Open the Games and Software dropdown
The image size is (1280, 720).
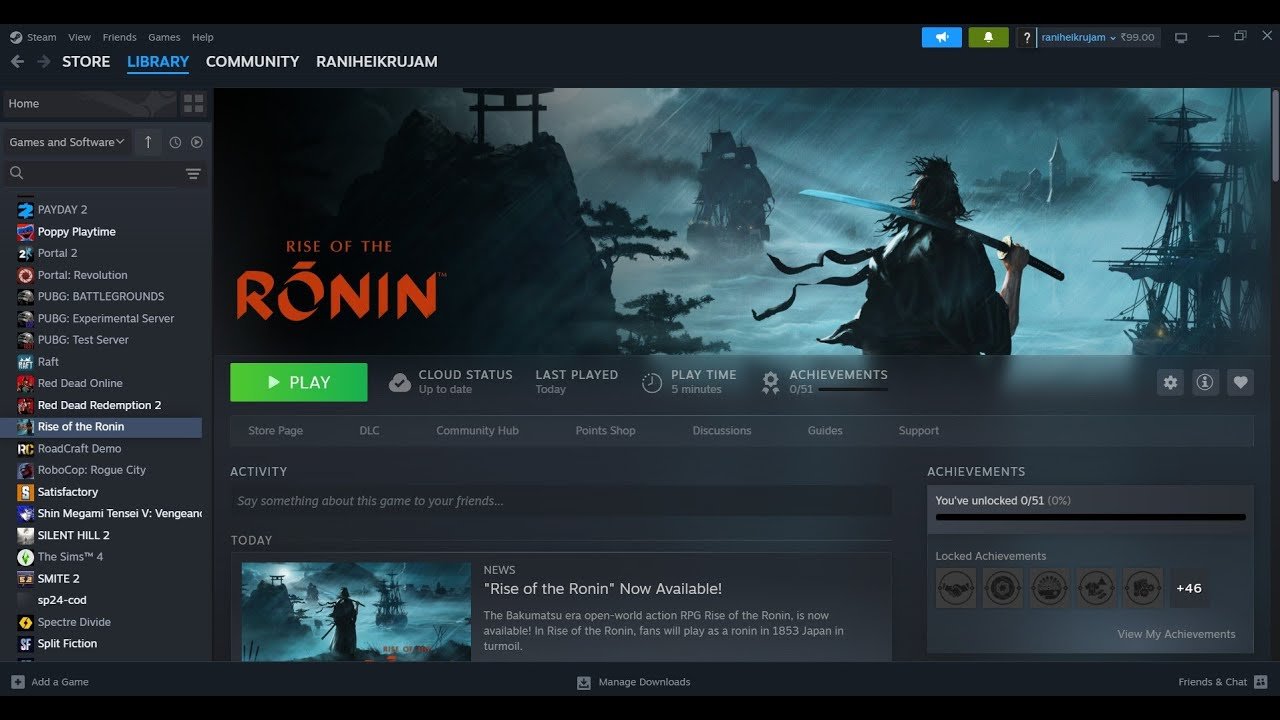coord(67,142)
